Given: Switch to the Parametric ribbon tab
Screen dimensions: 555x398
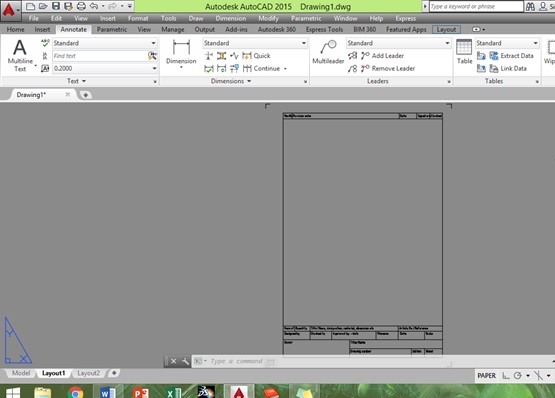Looking at the screenshot, I should pyautogui.click(x=111, y=29).
